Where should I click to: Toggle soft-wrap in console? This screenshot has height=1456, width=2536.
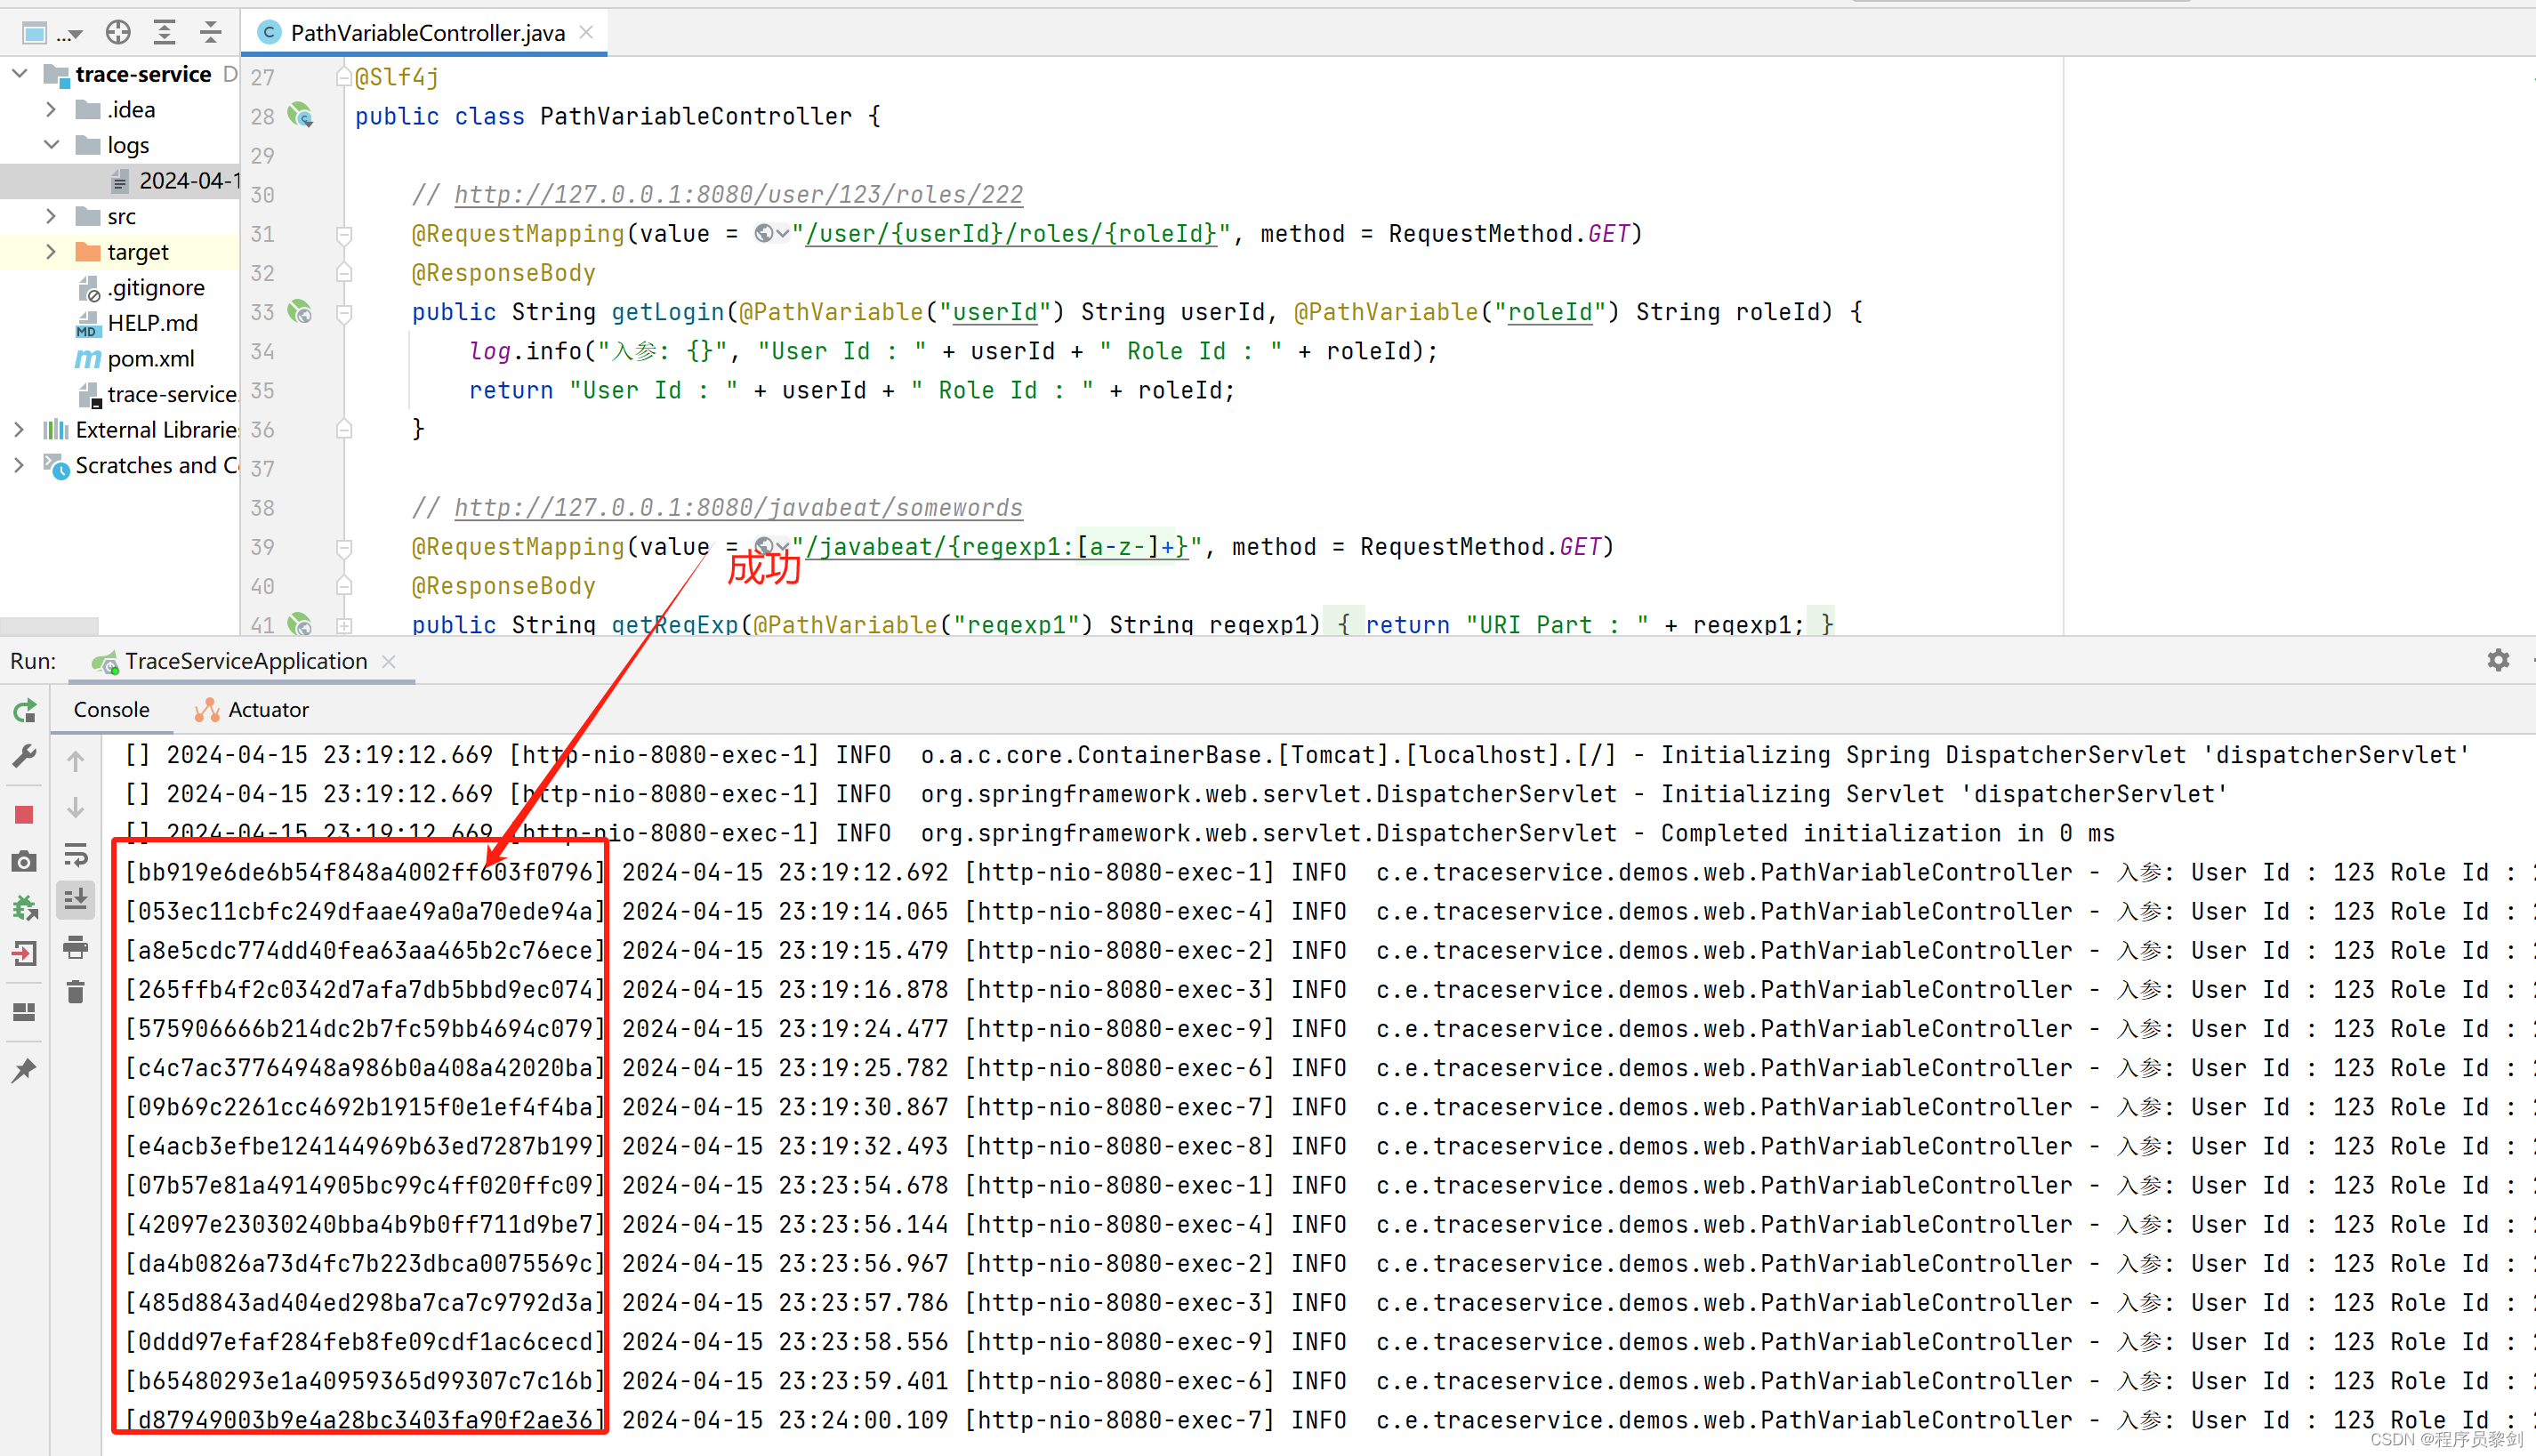(76, 855)
